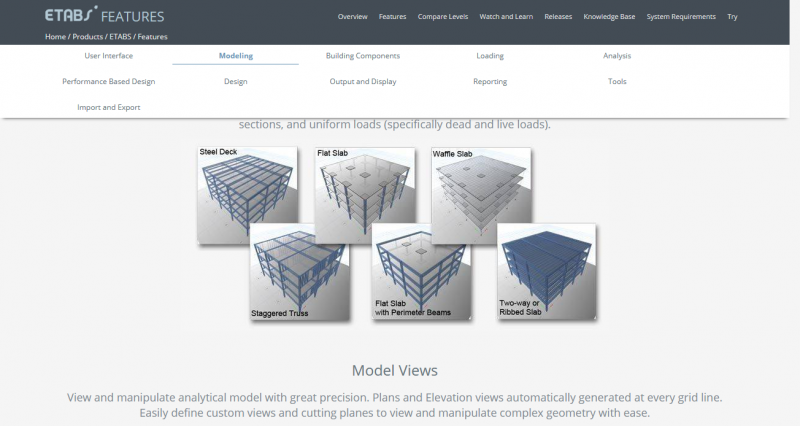Go to Products breadcrumb
800x426 pixels.
click(x=87, y=37)
